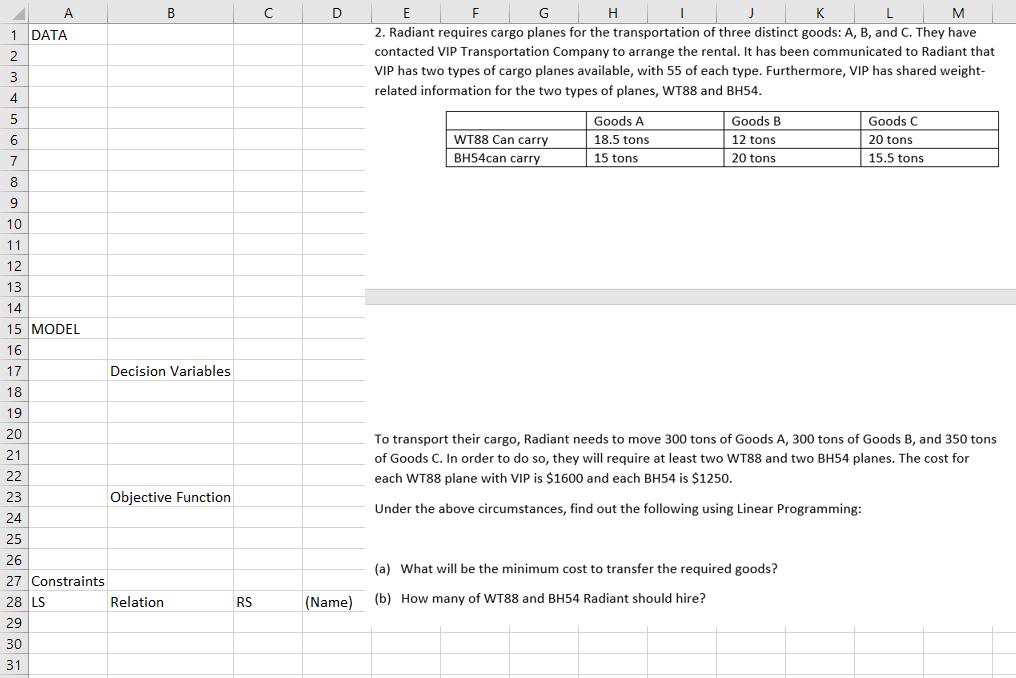This screenshot has width=1016, height=678.
Task: Select row 27 header
Action: [13, 581]
